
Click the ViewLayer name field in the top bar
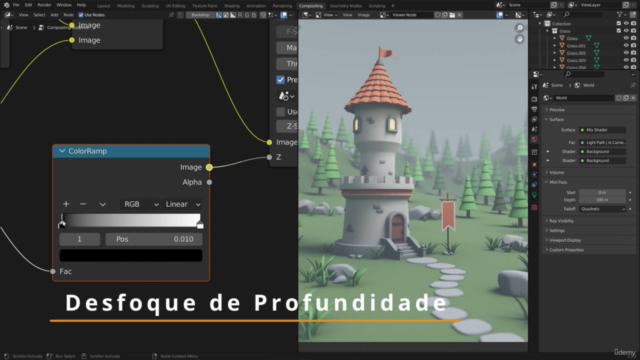[x=600, y=5]
